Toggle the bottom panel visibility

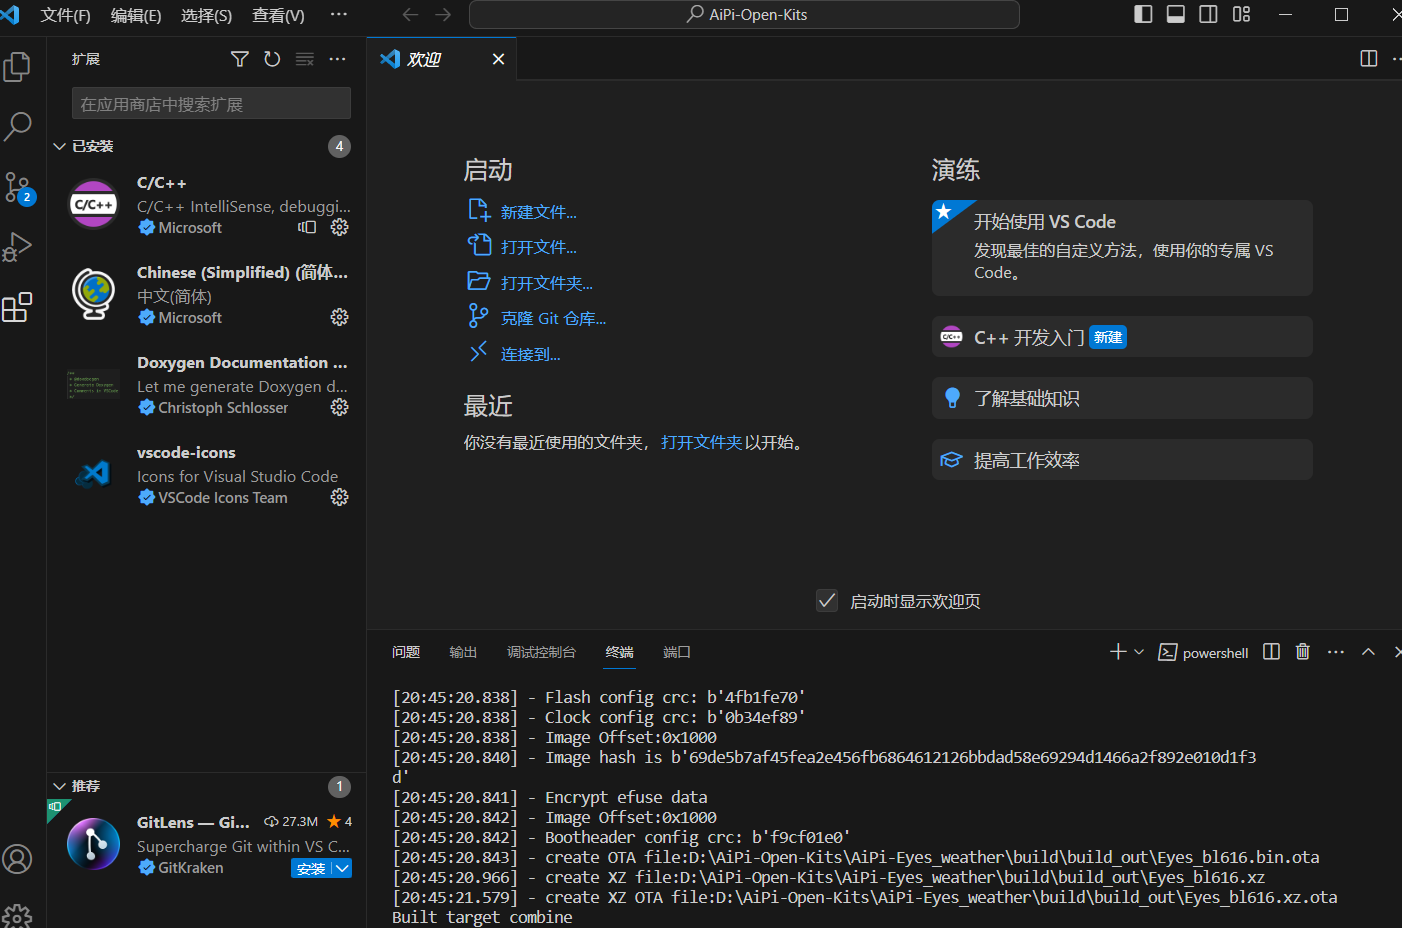pos(1176,14)
